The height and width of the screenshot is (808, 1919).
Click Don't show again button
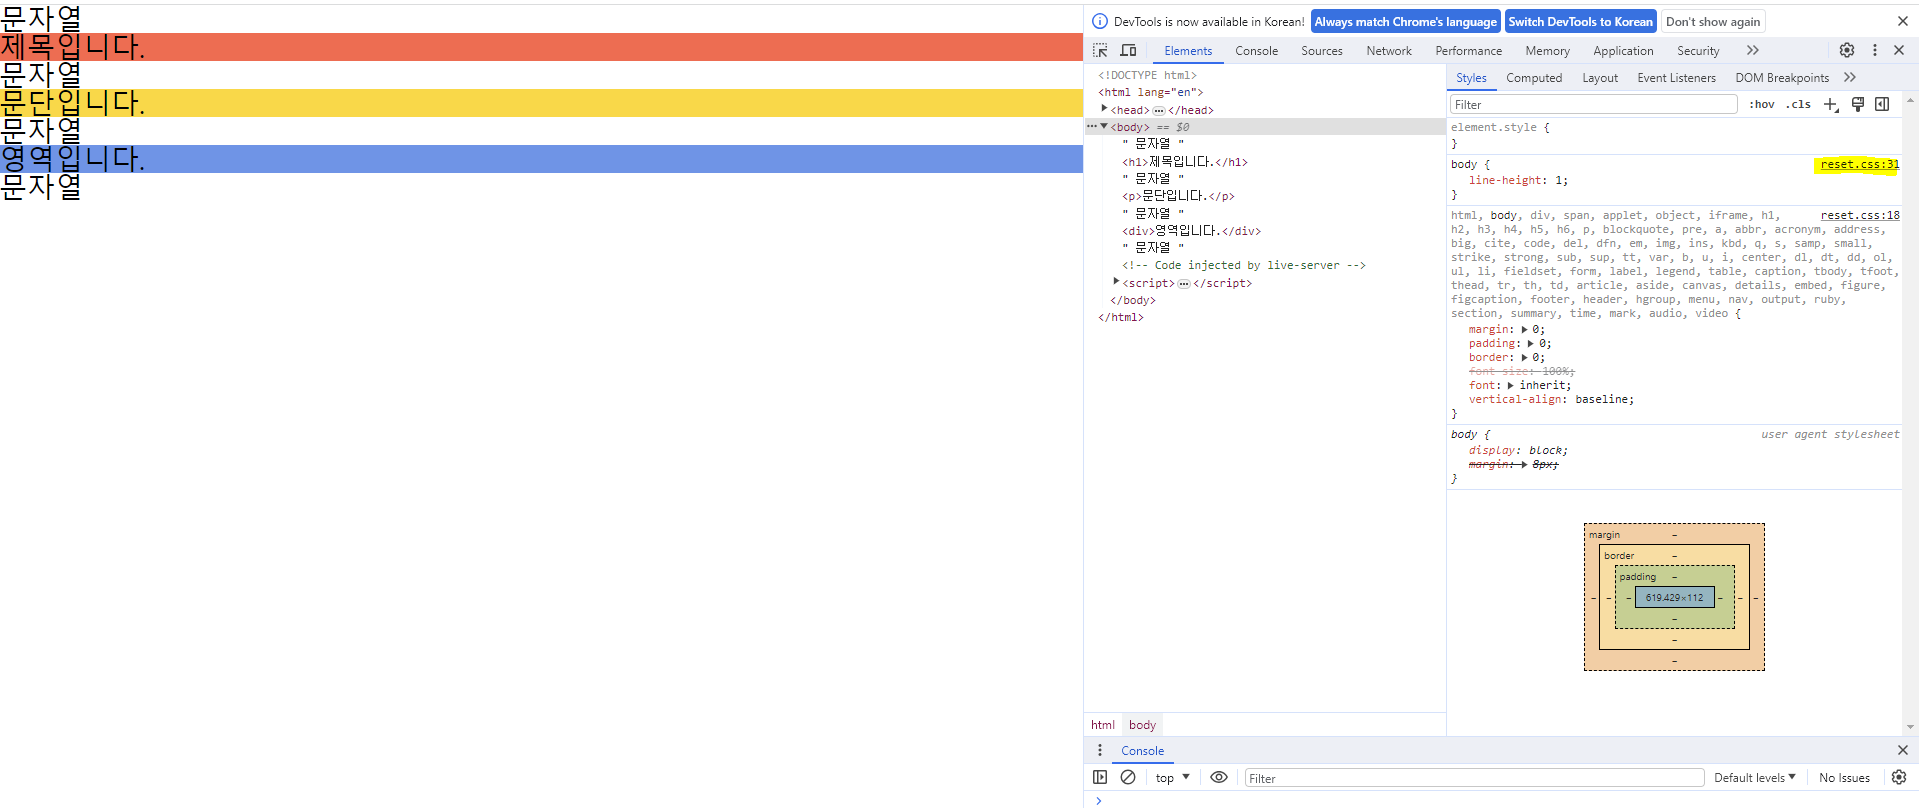tap(1713, 21)
